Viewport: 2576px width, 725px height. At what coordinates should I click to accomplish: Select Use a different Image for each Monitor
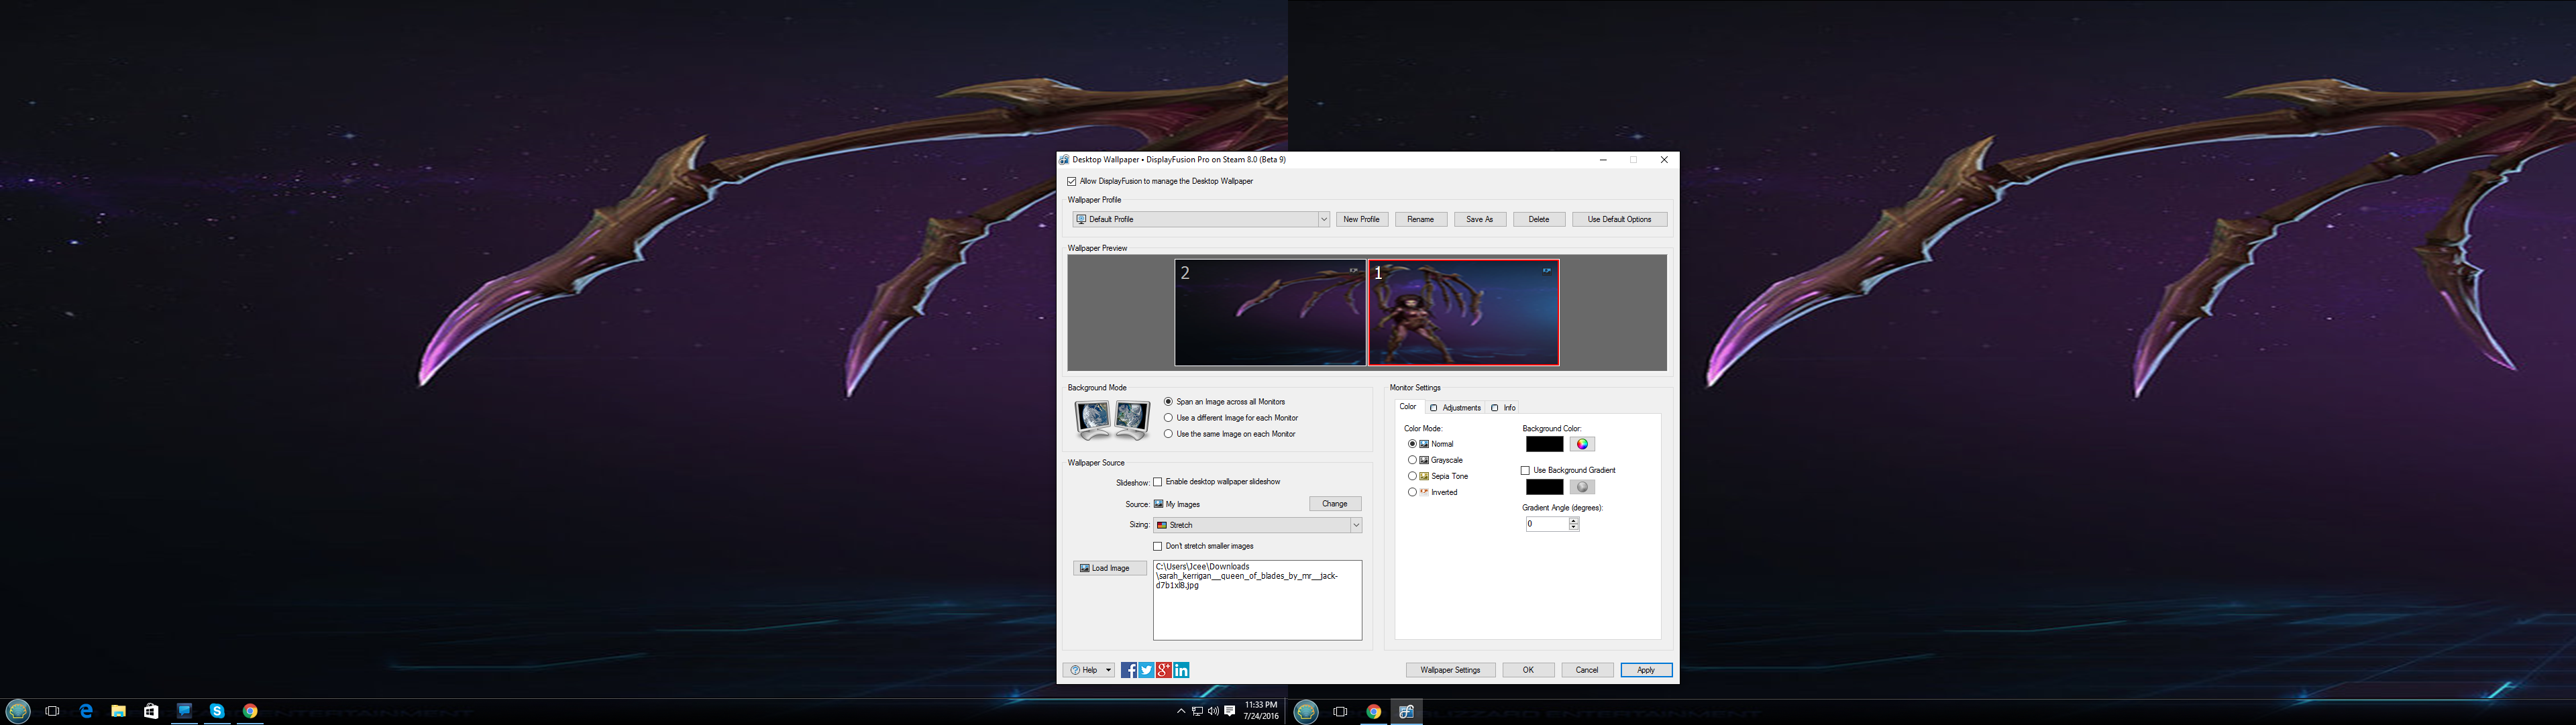coord(1168,418)
